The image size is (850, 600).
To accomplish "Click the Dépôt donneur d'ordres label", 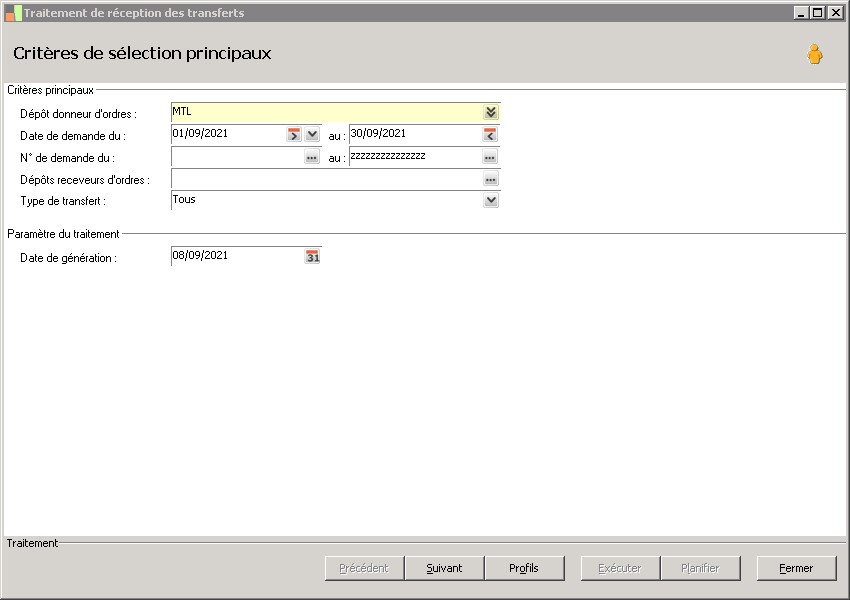I will [79, 114].
